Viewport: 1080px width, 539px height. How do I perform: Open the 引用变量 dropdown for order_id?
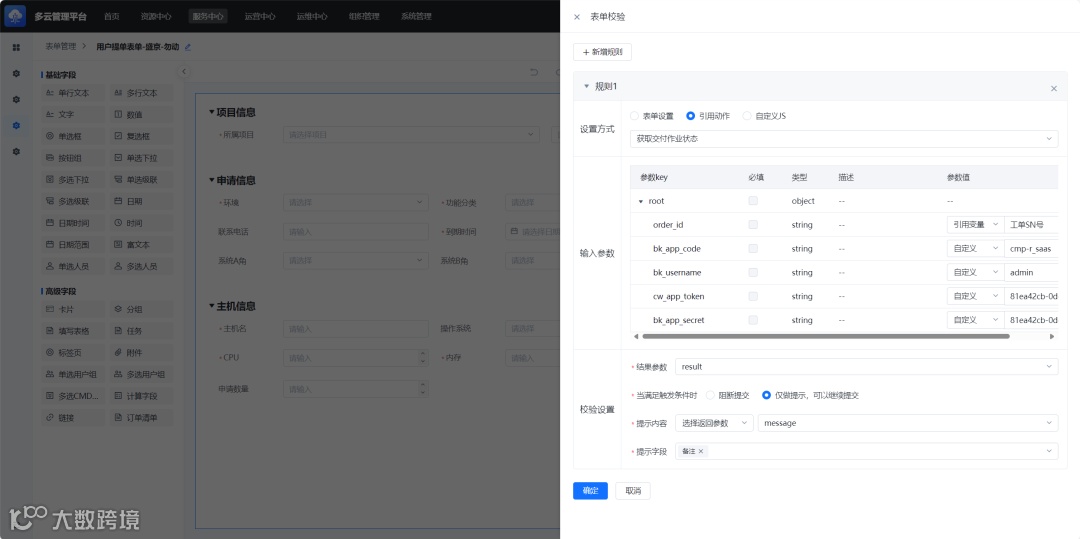975,224
